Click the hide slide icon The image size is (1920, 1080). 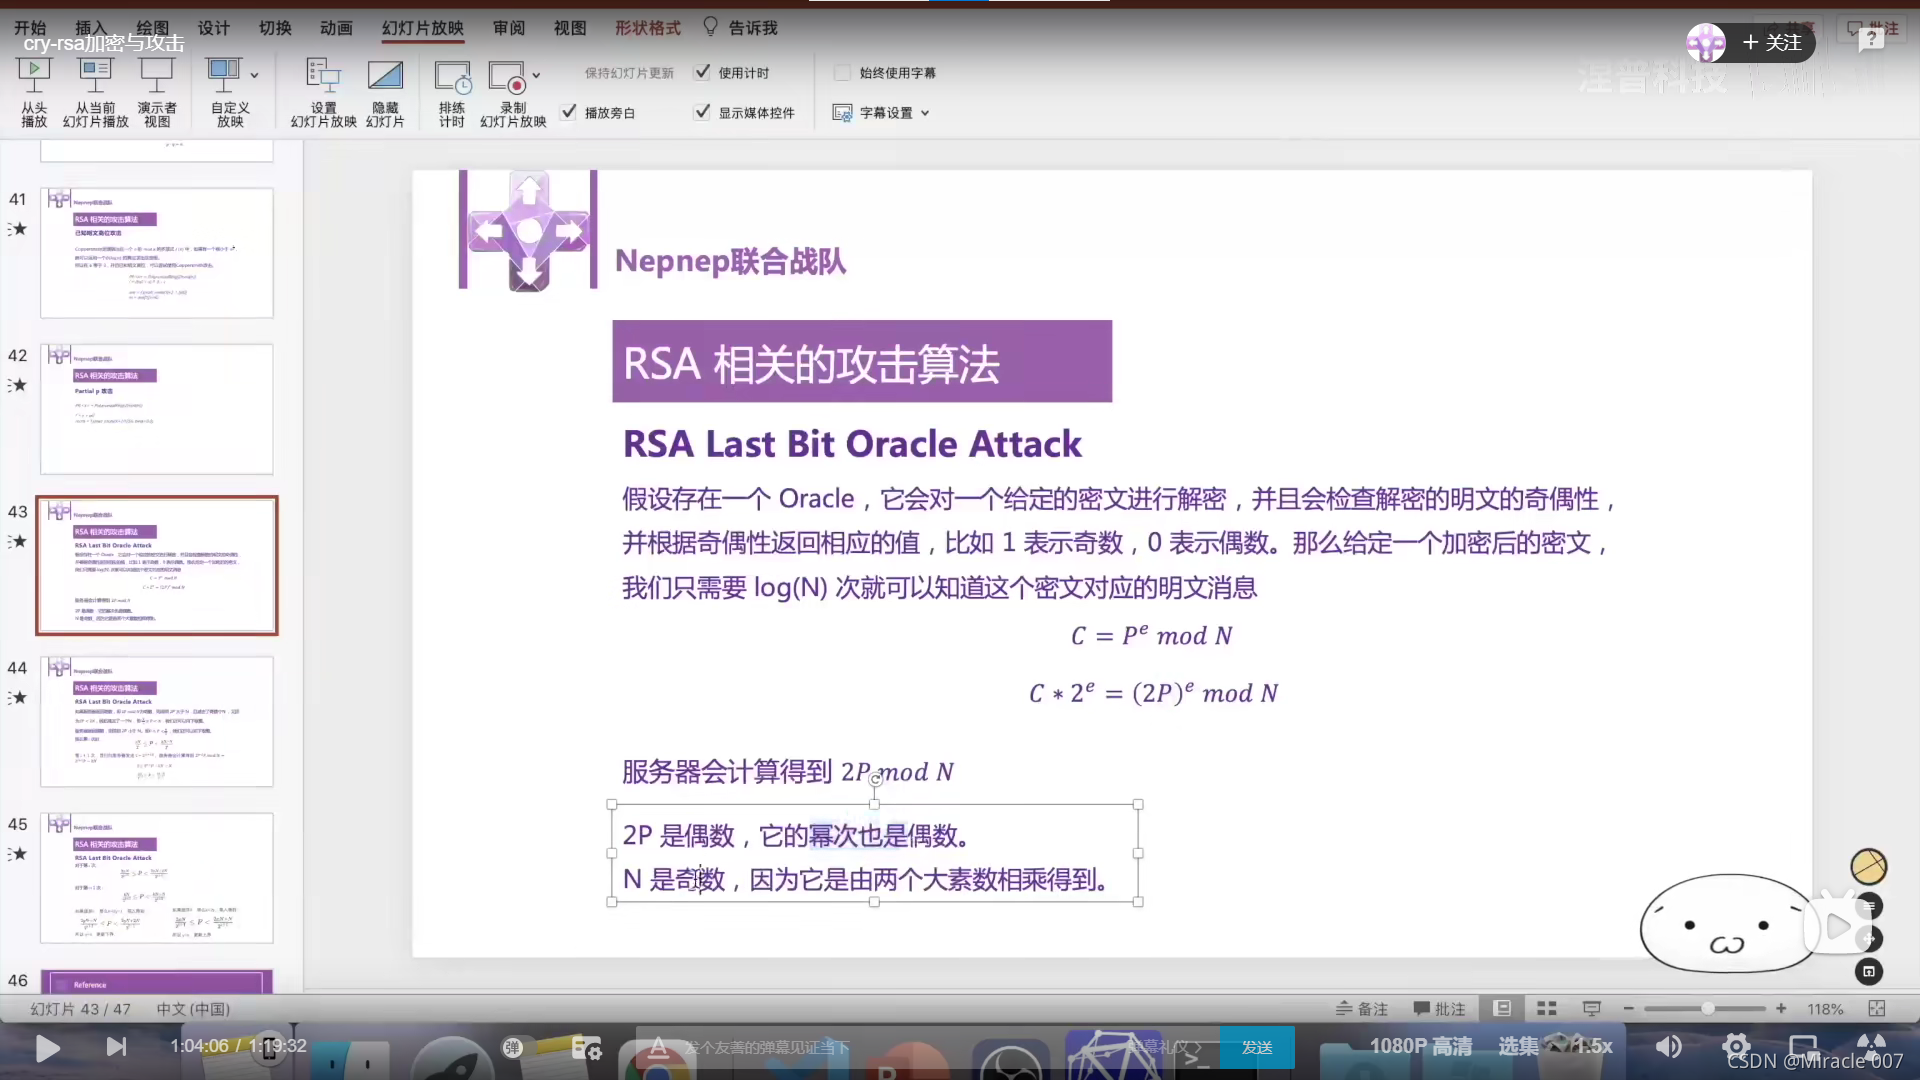385,75
